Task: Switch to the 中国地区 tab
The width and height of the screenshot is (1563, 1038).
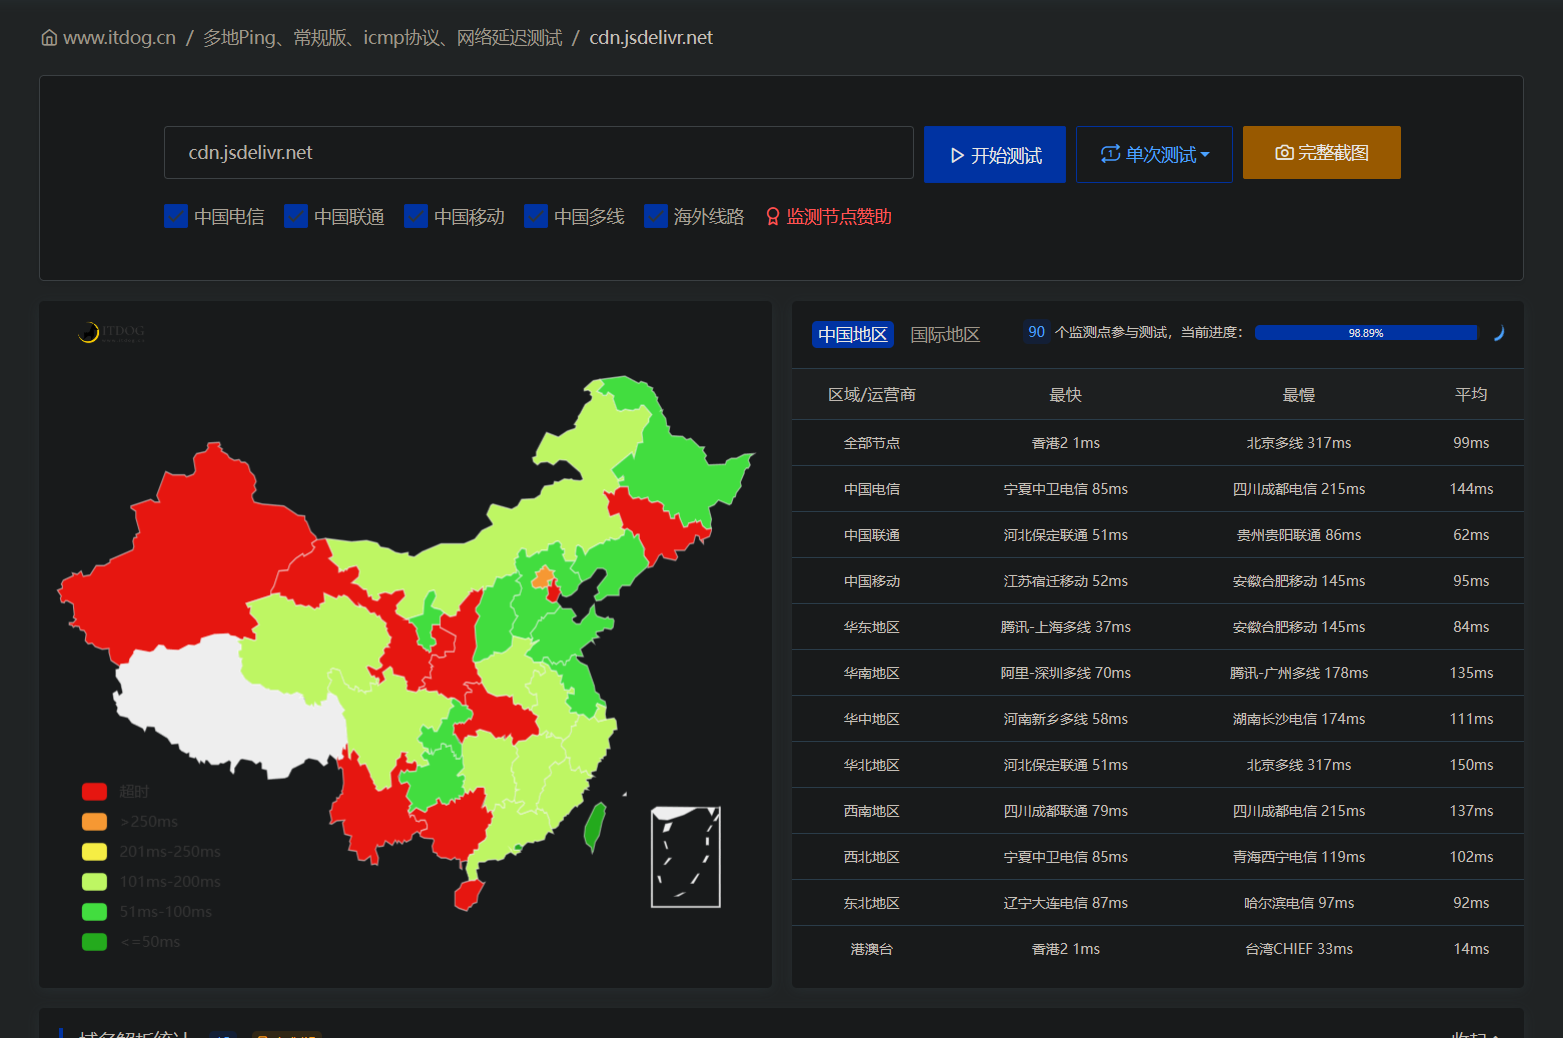Action: (x=853, y=334)
